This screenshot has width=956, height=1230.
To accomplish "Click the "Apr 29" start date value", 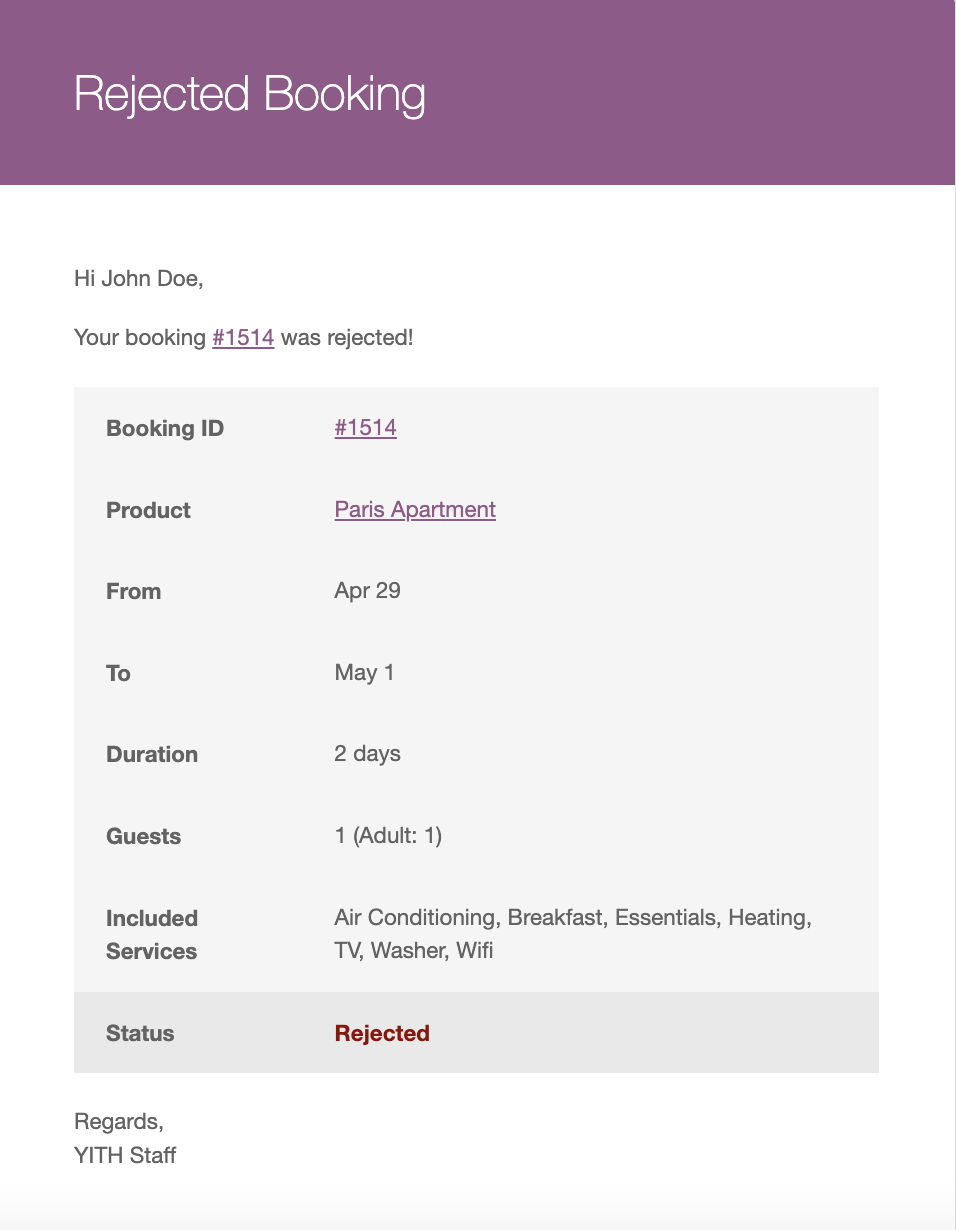I will point(367,591).
